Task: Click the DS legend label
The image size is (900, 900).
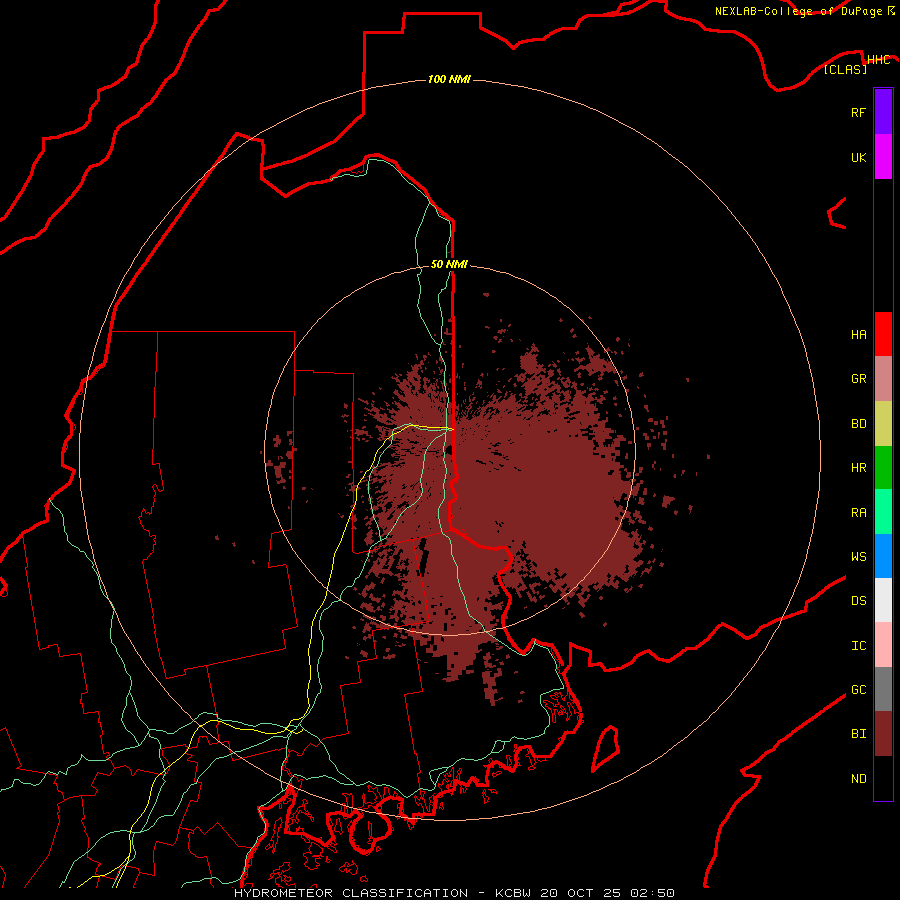Action: coord(858,601)
